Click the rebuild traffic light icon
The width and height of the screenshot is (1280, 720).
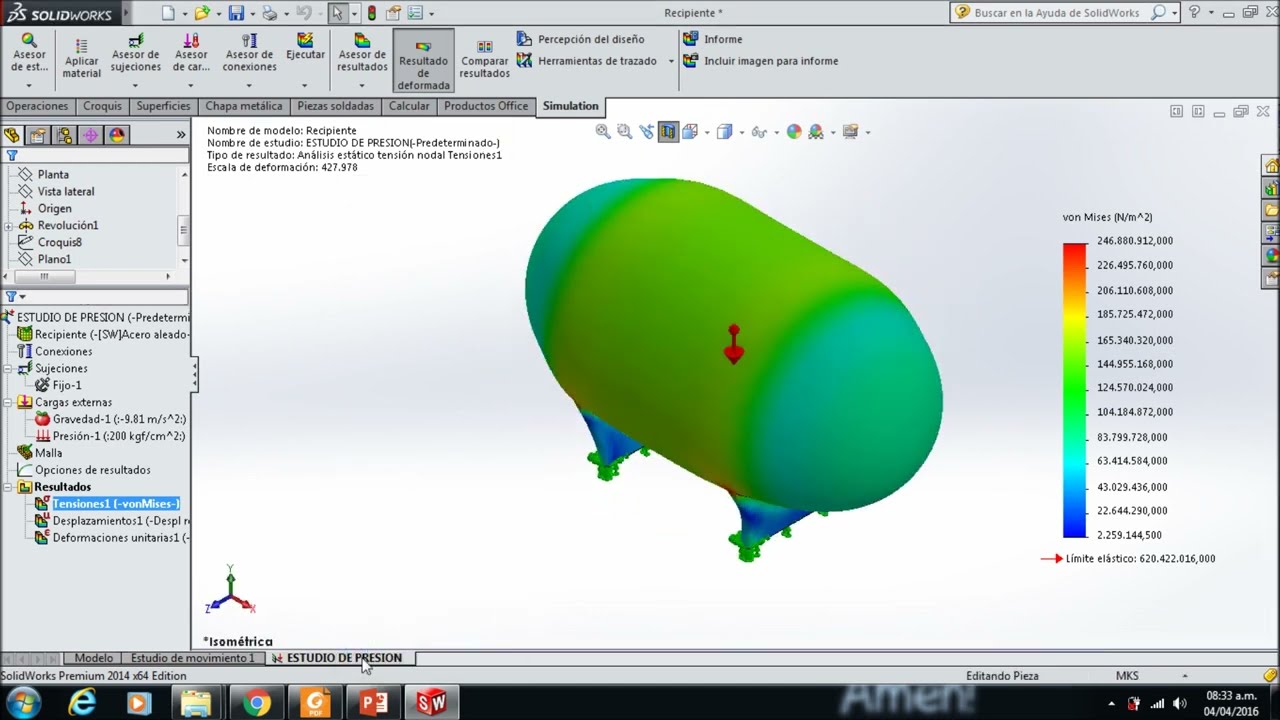372,13
